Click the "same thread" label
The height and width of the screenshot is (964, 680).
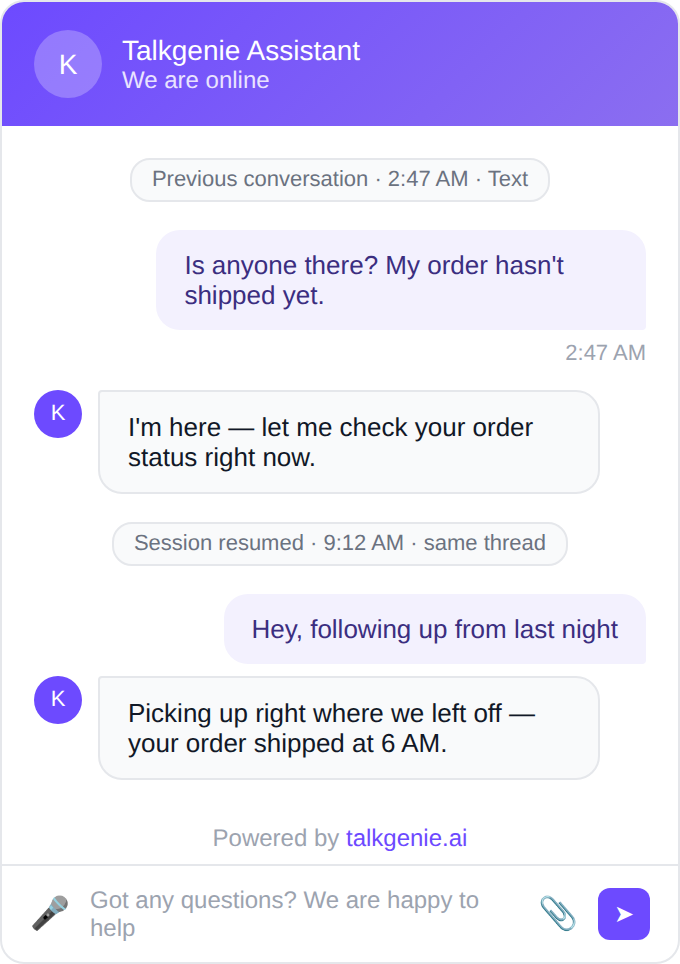484,543
